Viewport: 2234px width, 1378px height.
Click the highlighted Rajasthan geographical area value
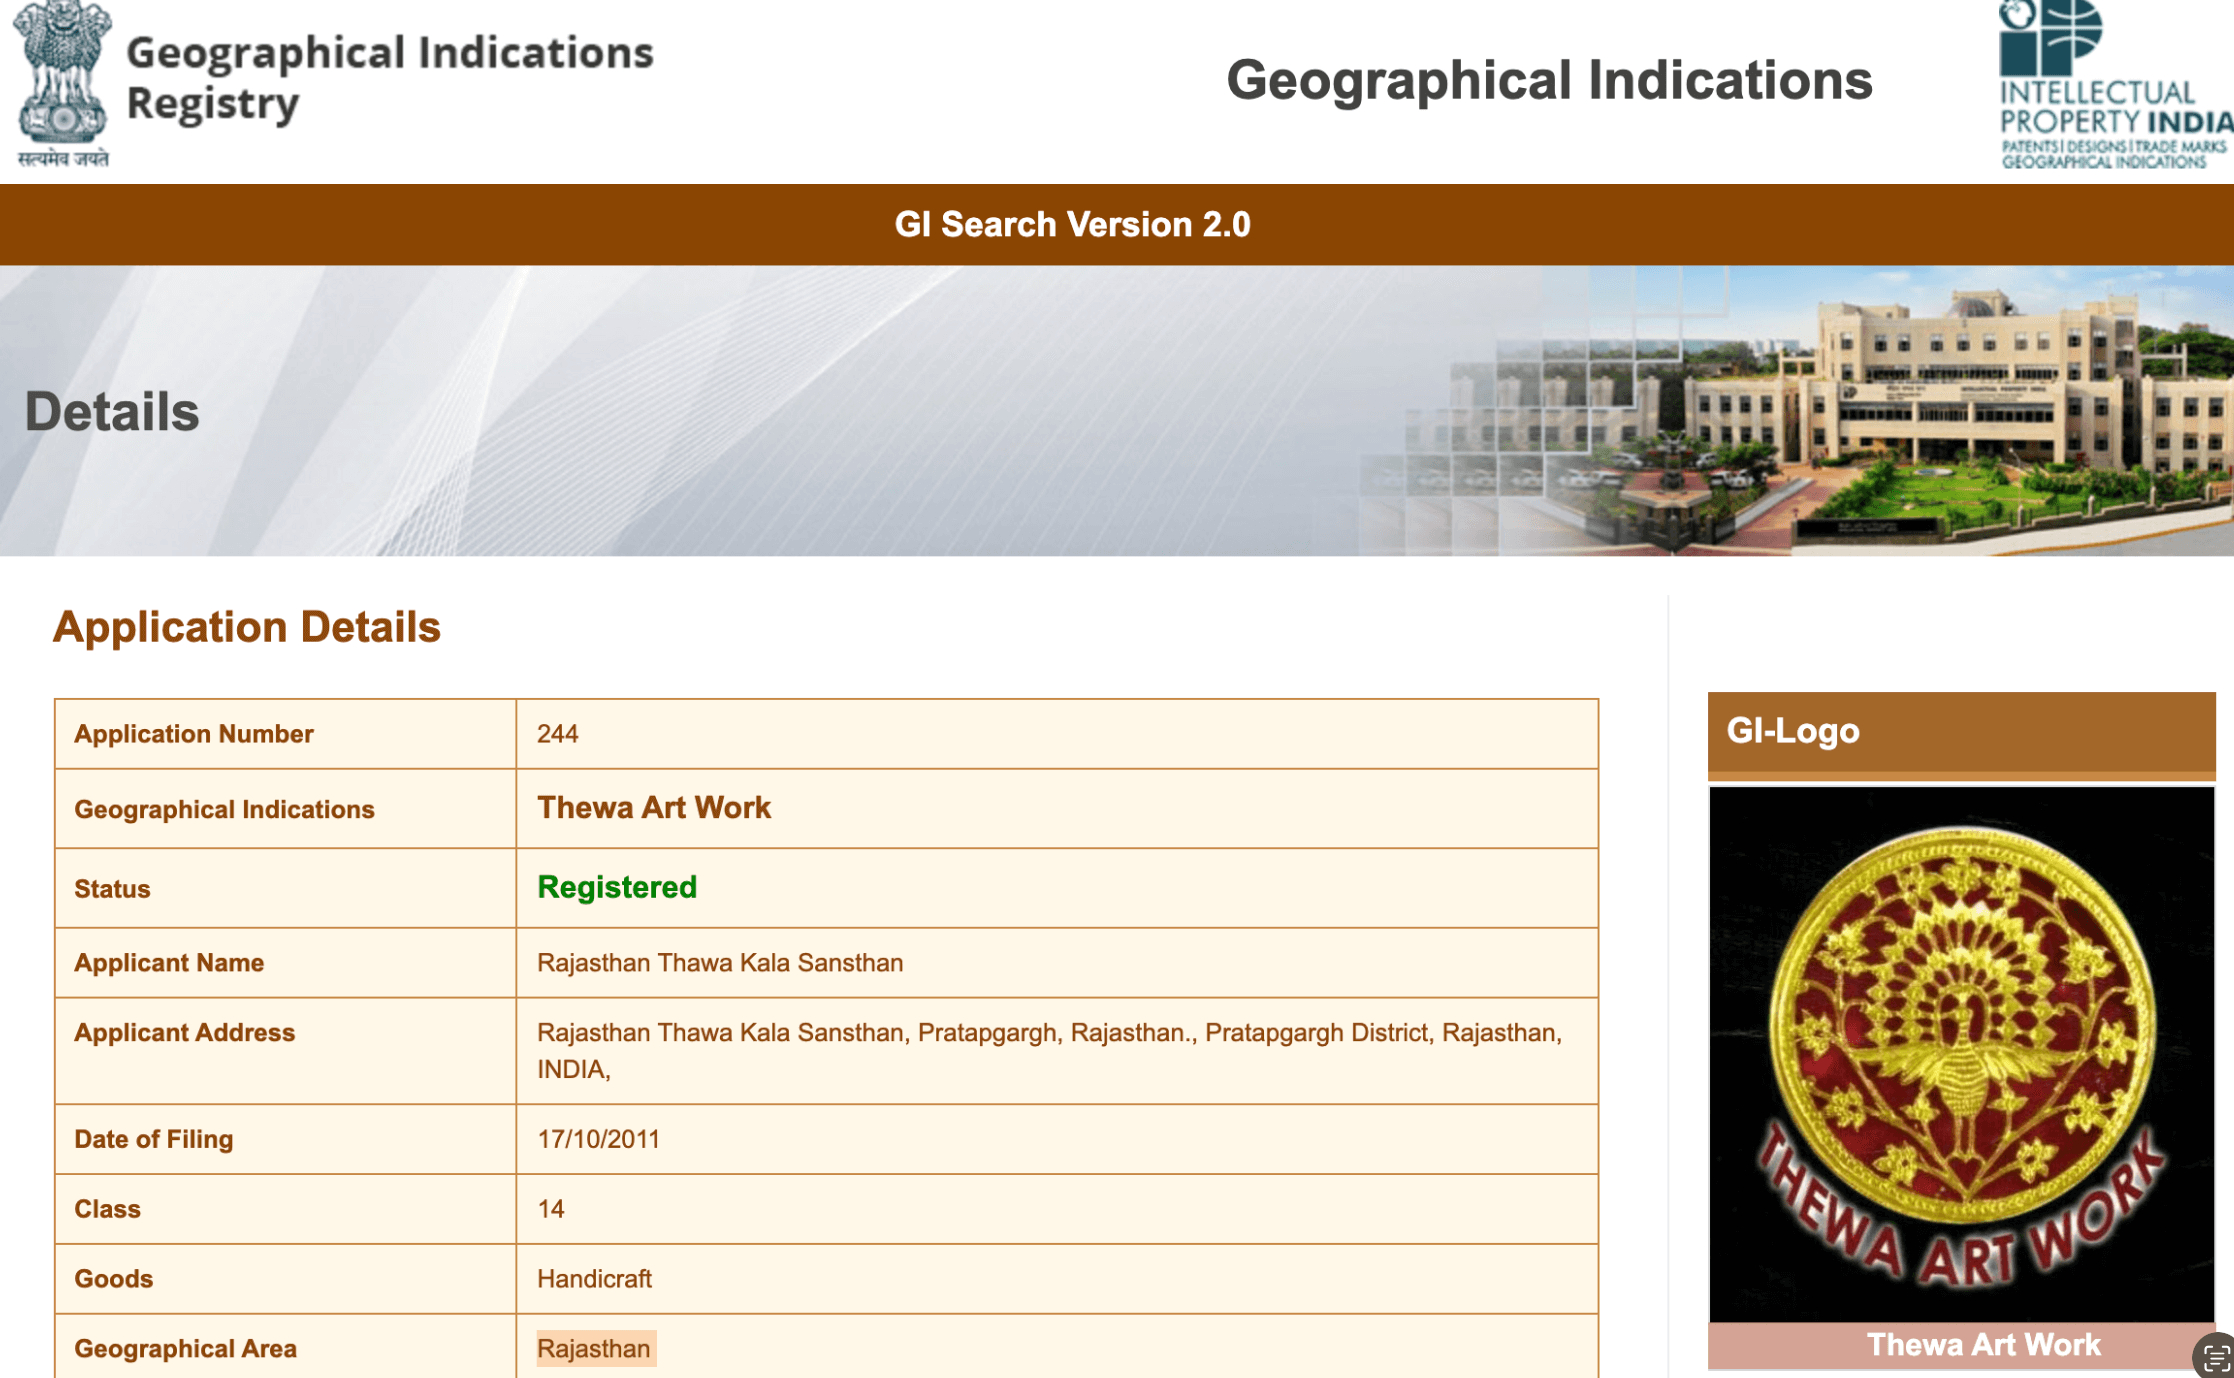(x=595, y=1348)
